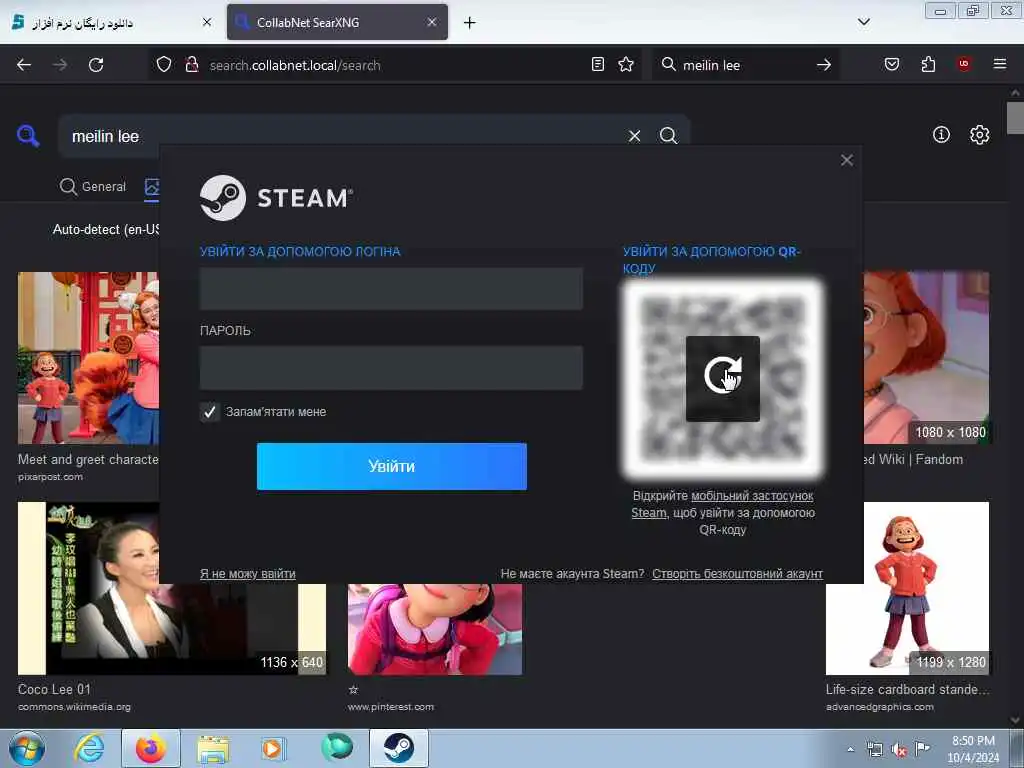
Task: Click the search go arrow in toolbar
Action: [x=824, y=65]
